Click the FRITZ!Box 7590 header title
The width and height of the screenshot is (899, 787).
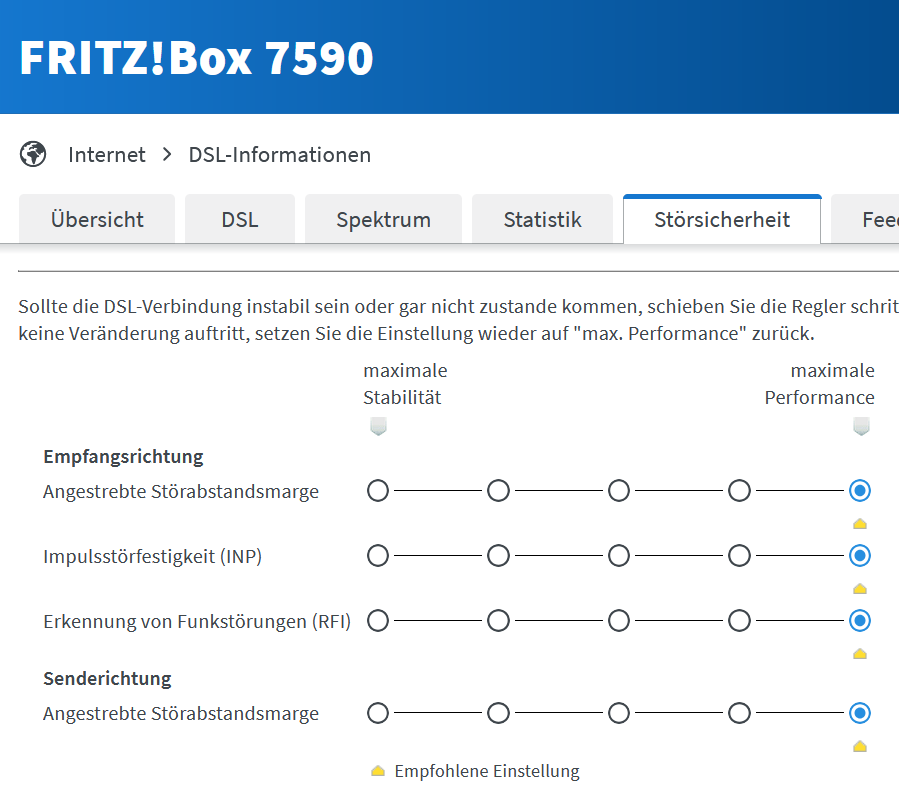coord(196,58)
